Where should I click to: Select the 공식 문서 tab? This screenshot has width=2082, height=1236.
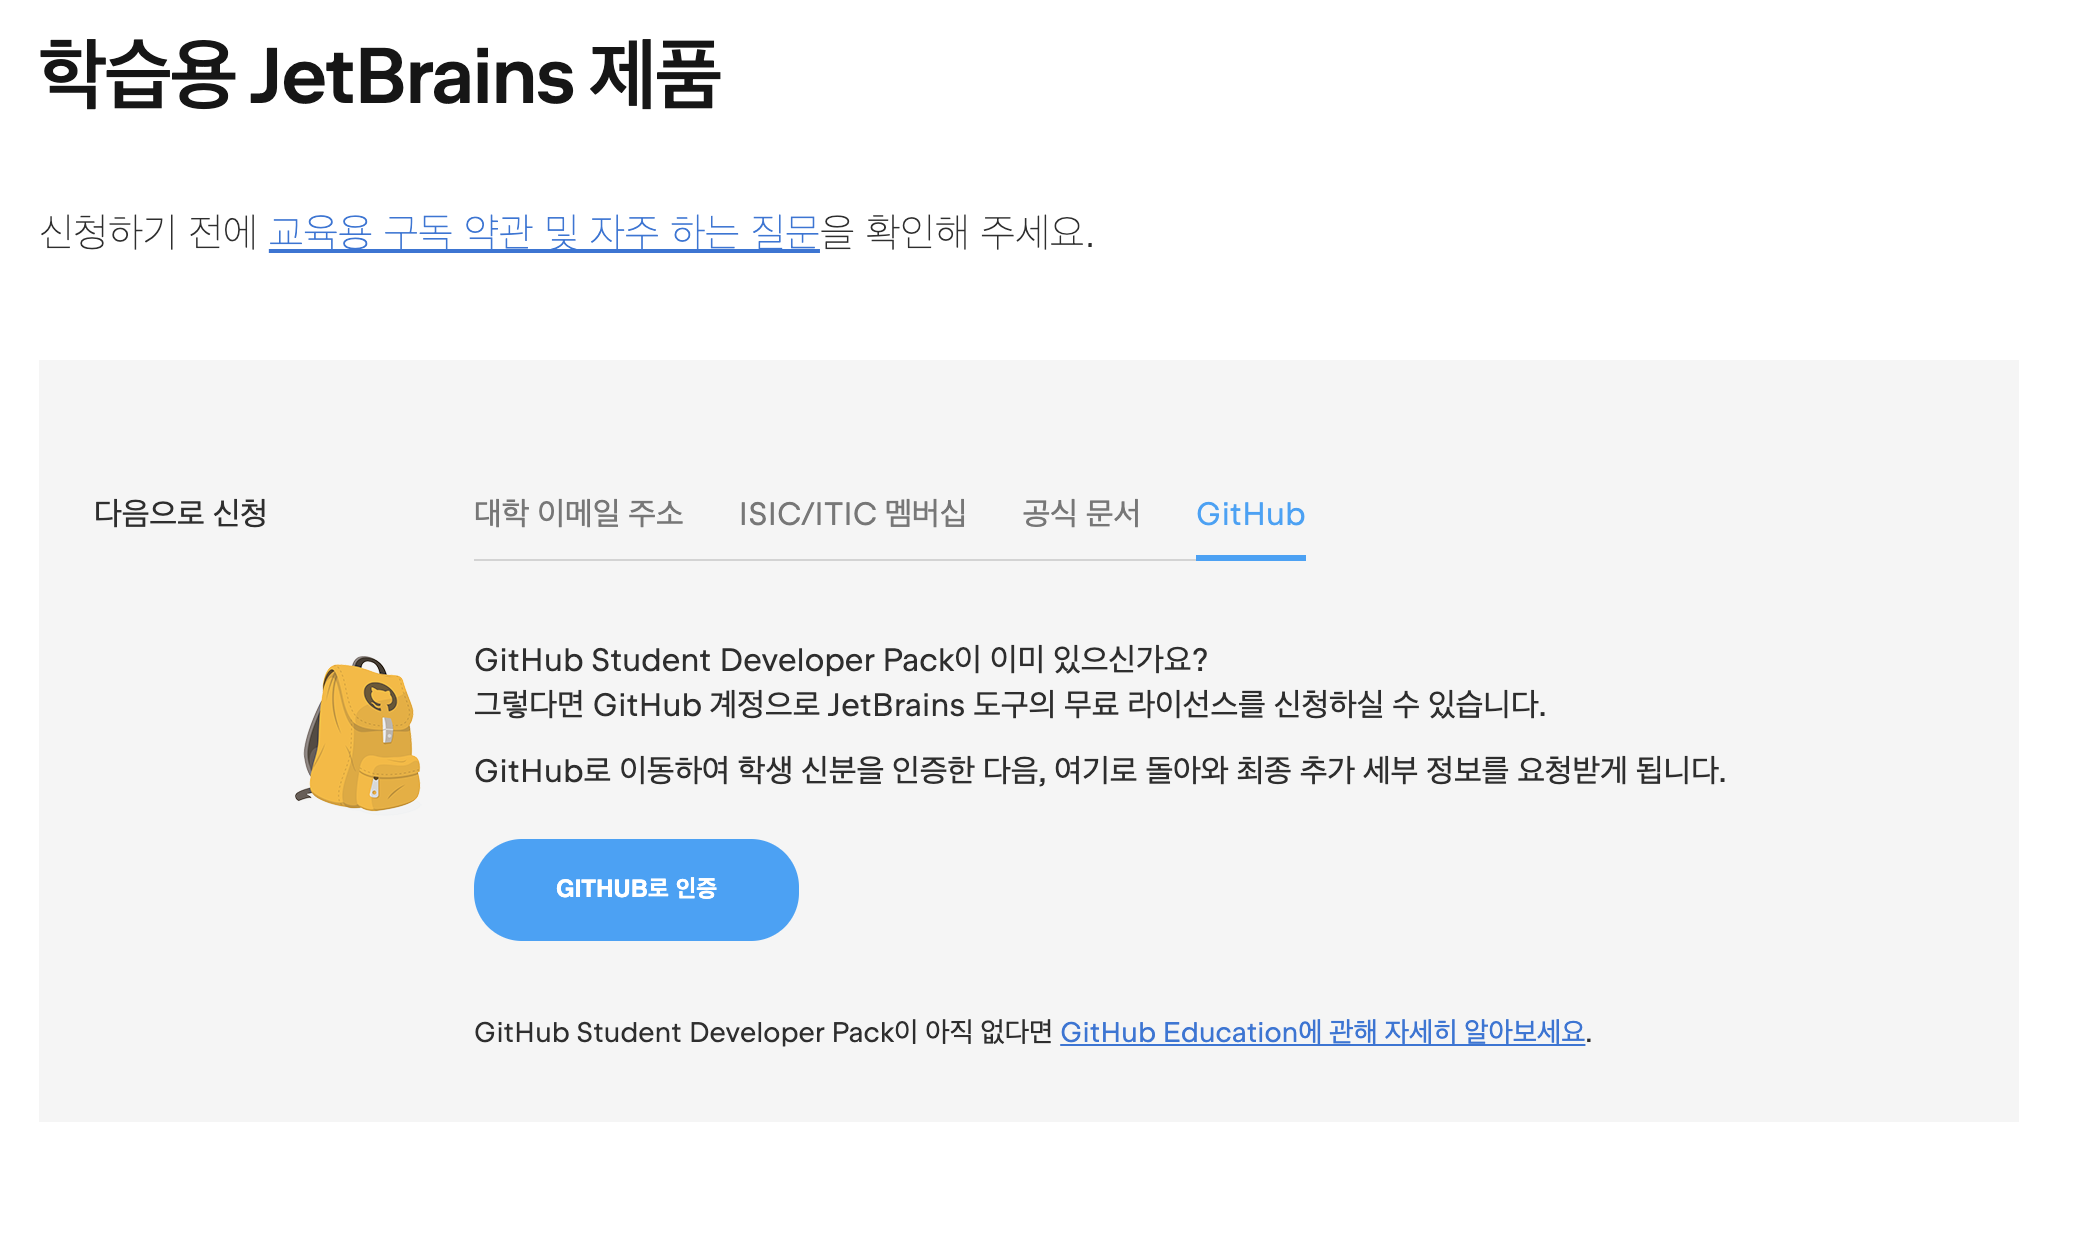coord(1081,514)
